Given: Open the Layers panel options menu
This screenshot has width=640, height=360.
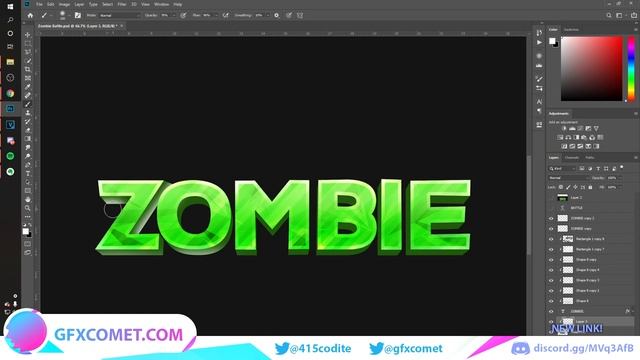Looking at the screenshot, I should coord(636,158).
